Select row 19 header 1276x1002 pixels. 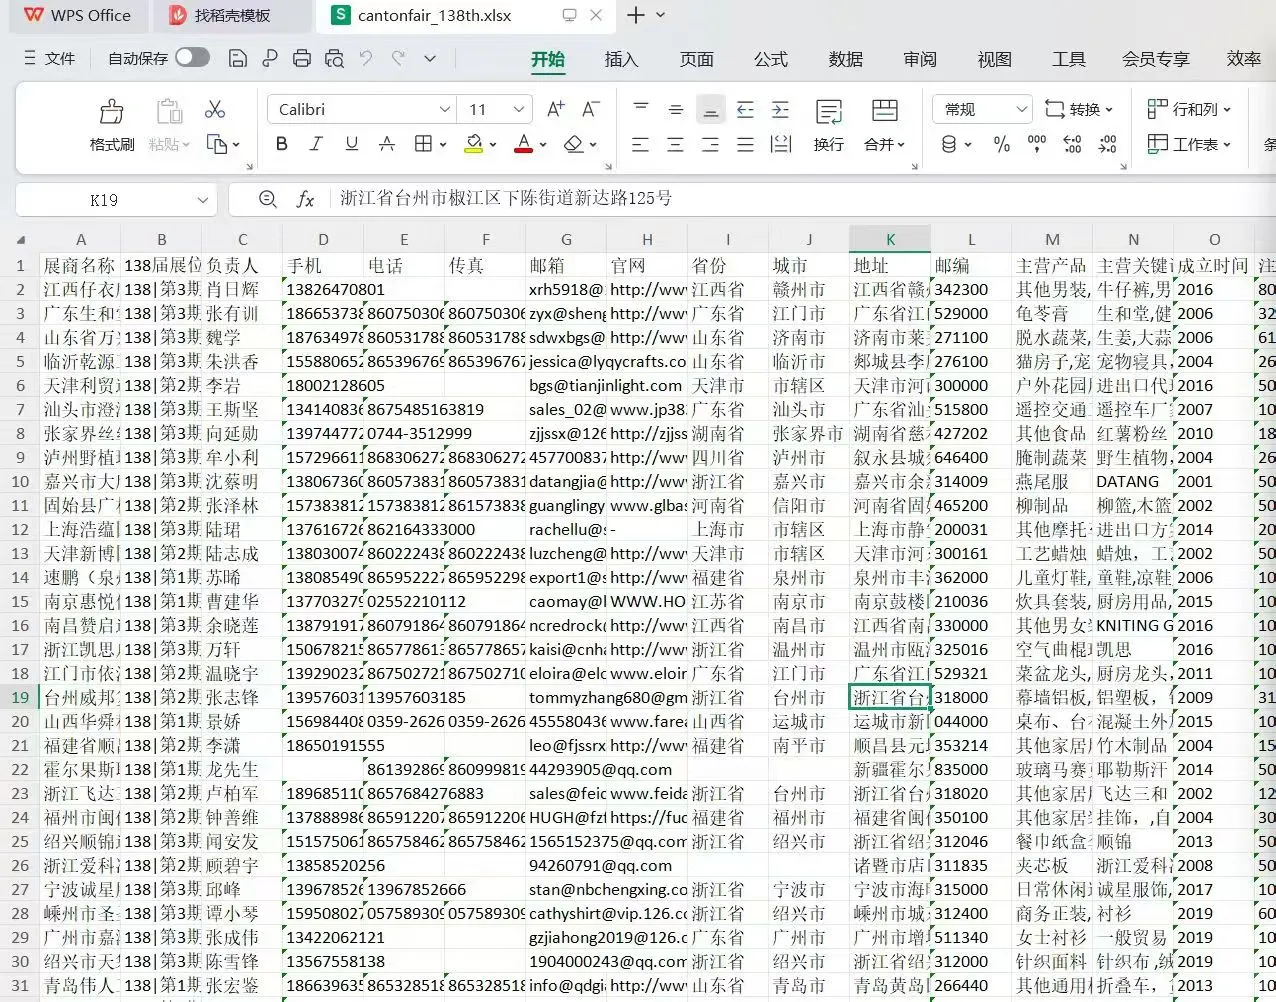click(x=20, y=697)
